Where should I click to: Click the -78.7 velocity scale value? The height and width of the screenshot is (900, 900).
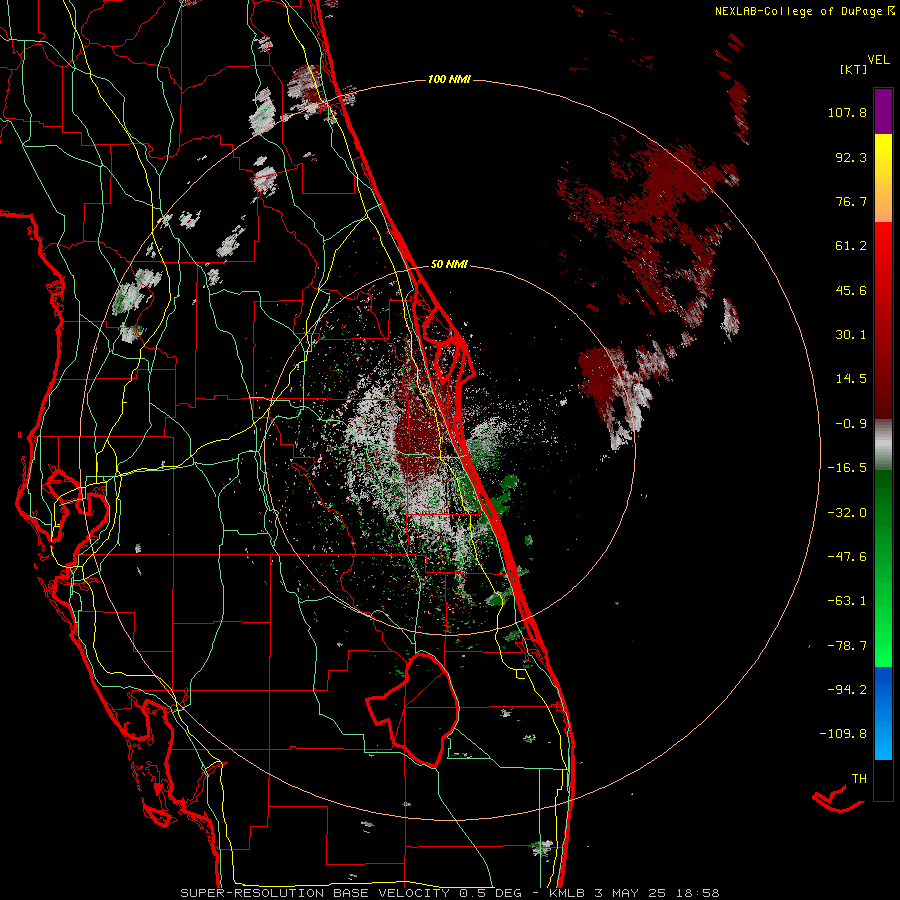847,646
